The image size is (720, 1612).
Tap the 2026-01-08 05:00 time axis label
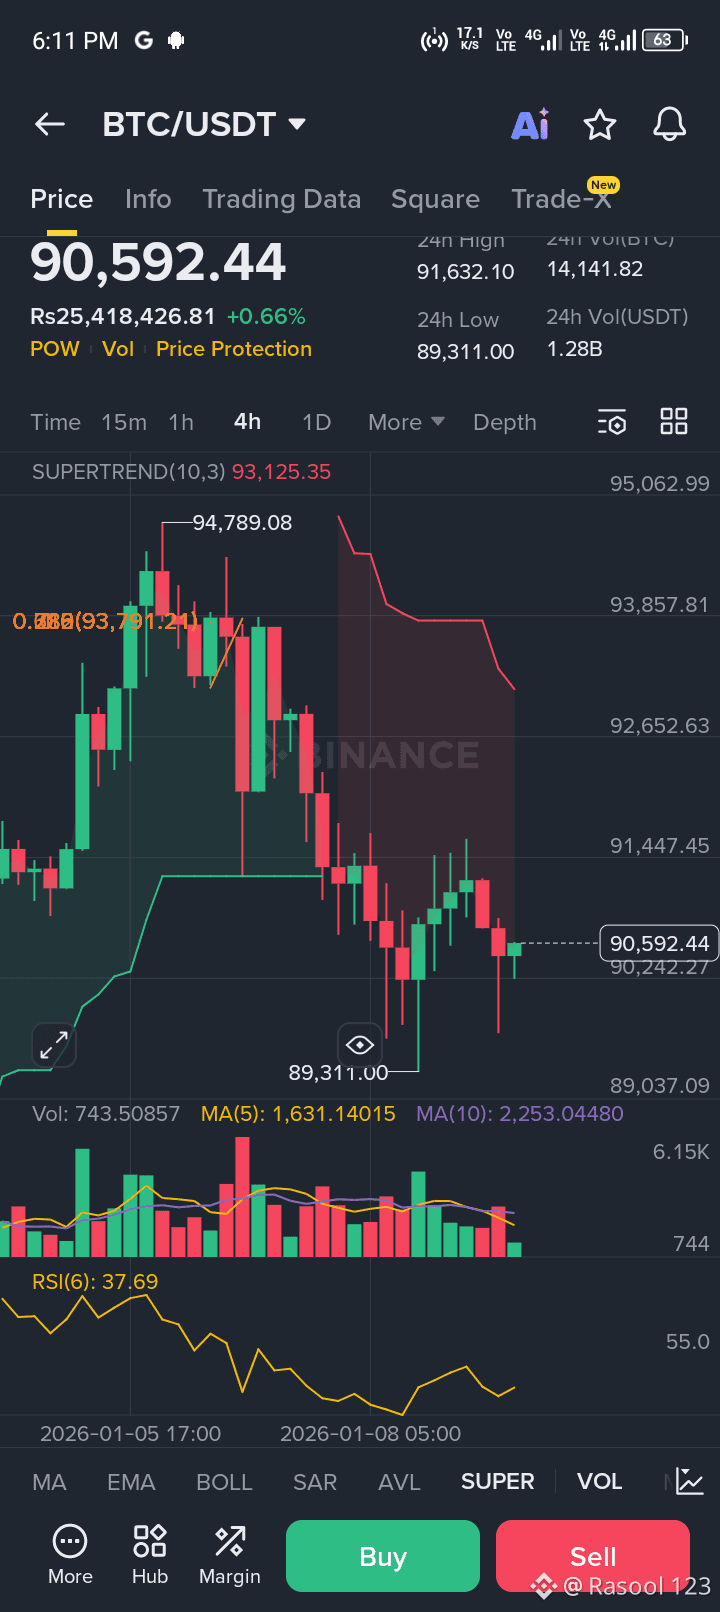pyautogui.click(x=370, y=1434)
